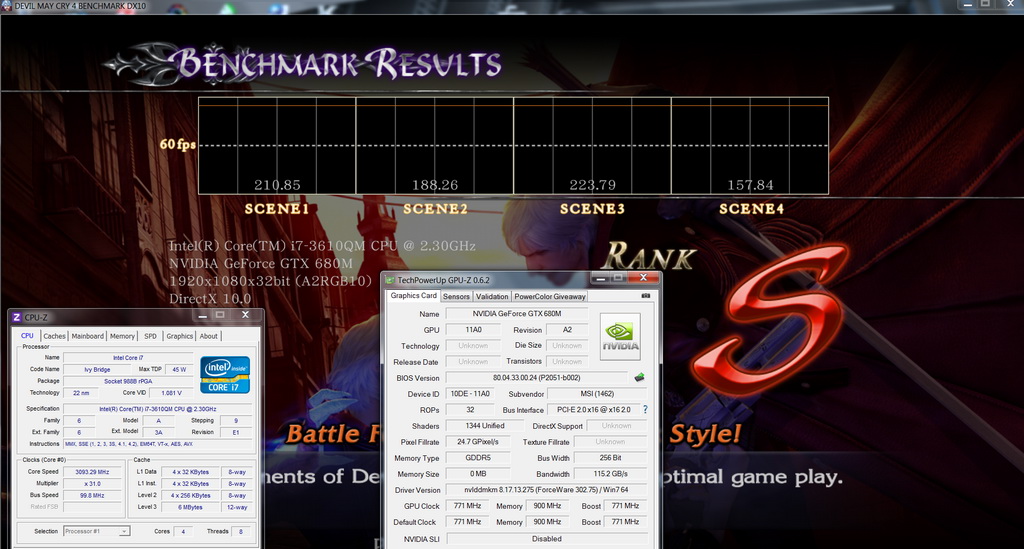The height and width of the screenshot is (549, 1024).
Task: Click the Subvendor field MSI (1462)
Action: point(597,394)
